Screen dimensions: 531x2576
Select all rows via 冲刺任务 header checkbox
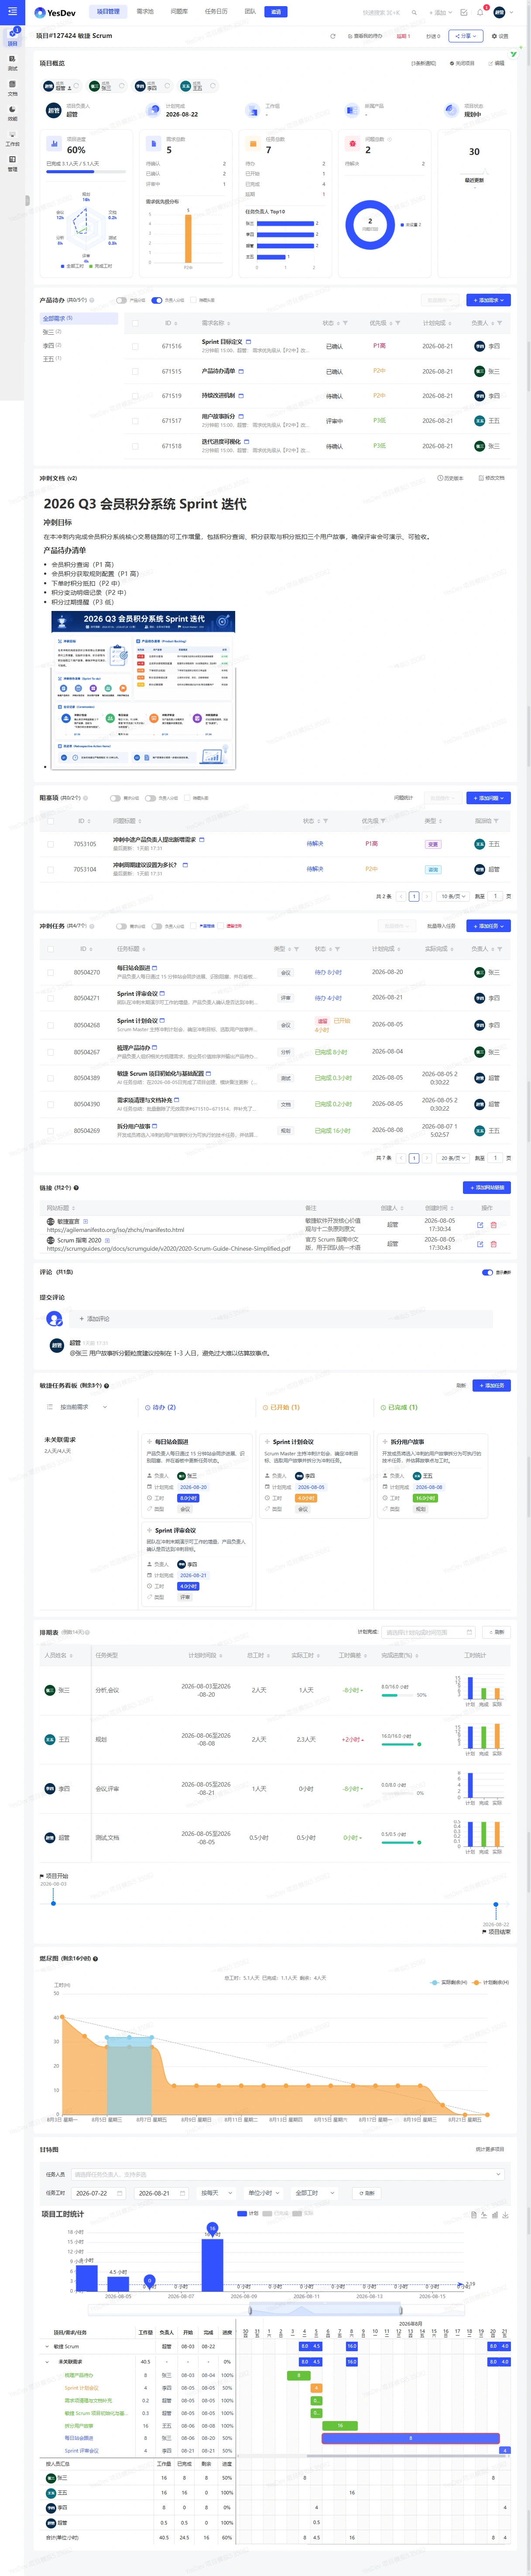50,949
